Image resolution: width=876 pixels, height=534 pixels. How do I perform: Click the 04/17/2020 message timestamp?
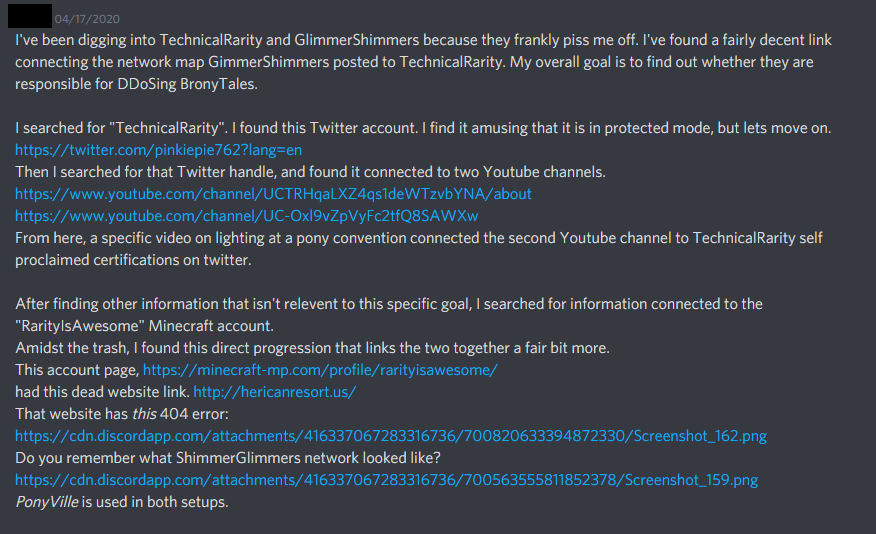[87, 19]
